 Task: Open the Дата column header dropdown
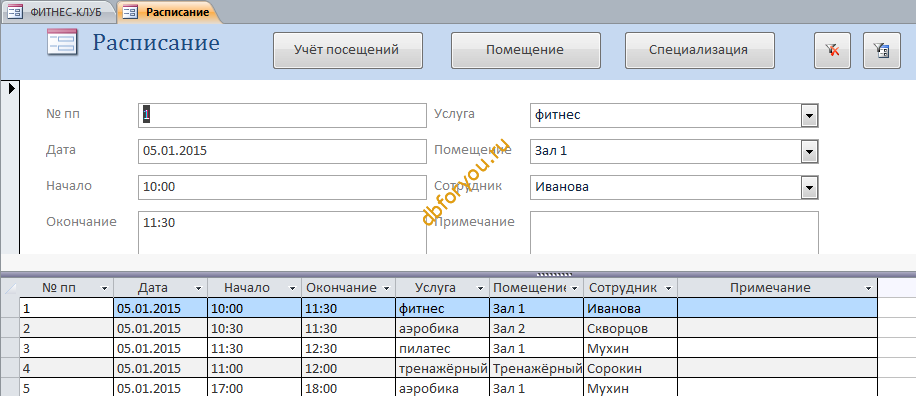pos(198,289)
